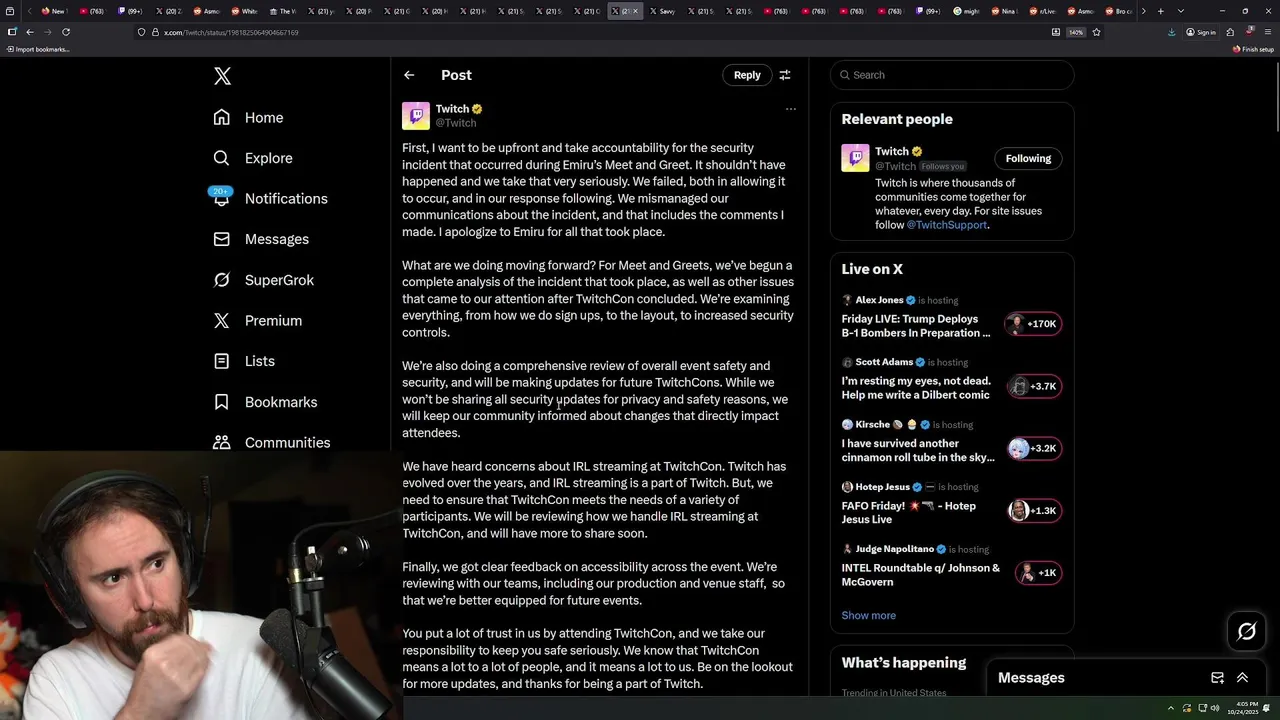Image resolution: width=1280 pixels, height=720 pixels.
Task: Click the +170K listener badge
Action: [x=1034, y=324]
